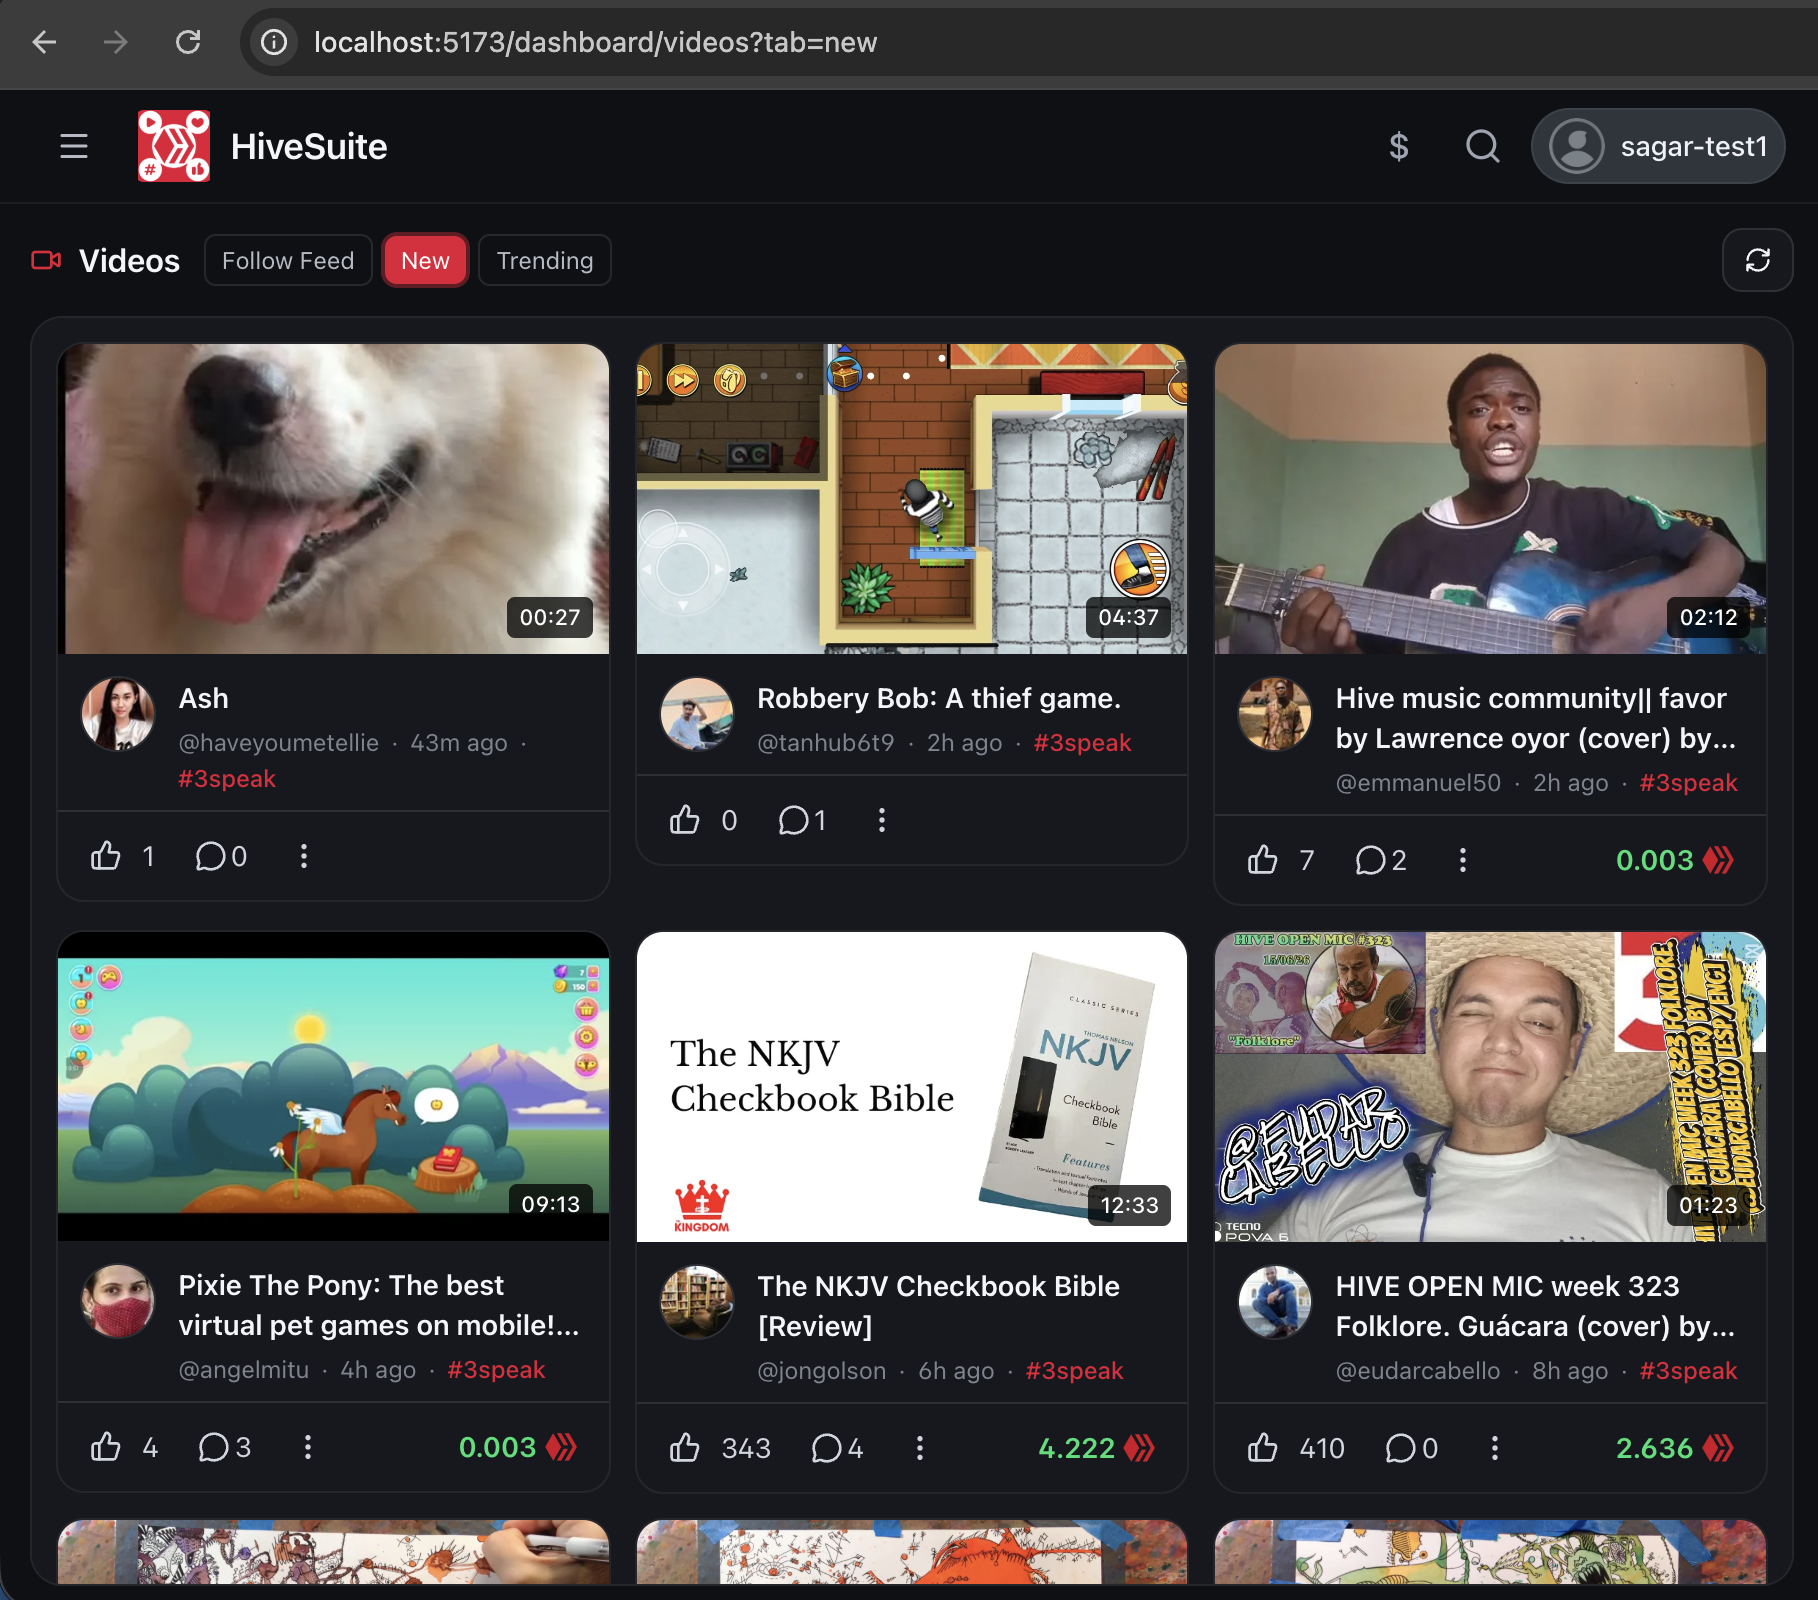Image resolution: width=1818 pixels, height=1600 pixels.
Task: Open more options for NKJV Checkbook Bible video
Action: coord(920,1448)
